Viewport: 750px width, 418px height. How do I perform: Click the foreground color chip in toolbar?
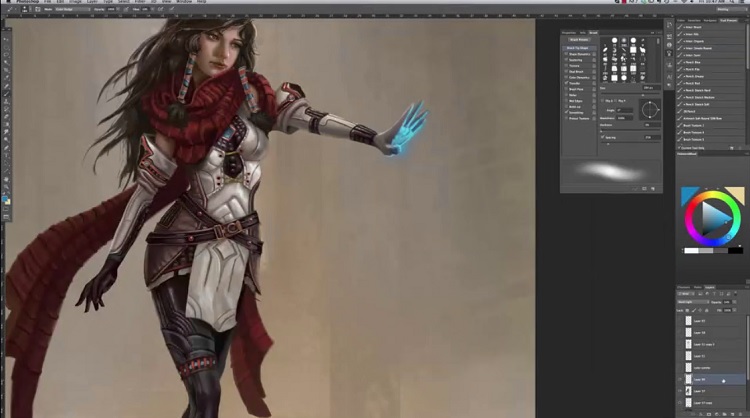pyautogui.click(x=5, y=199)
